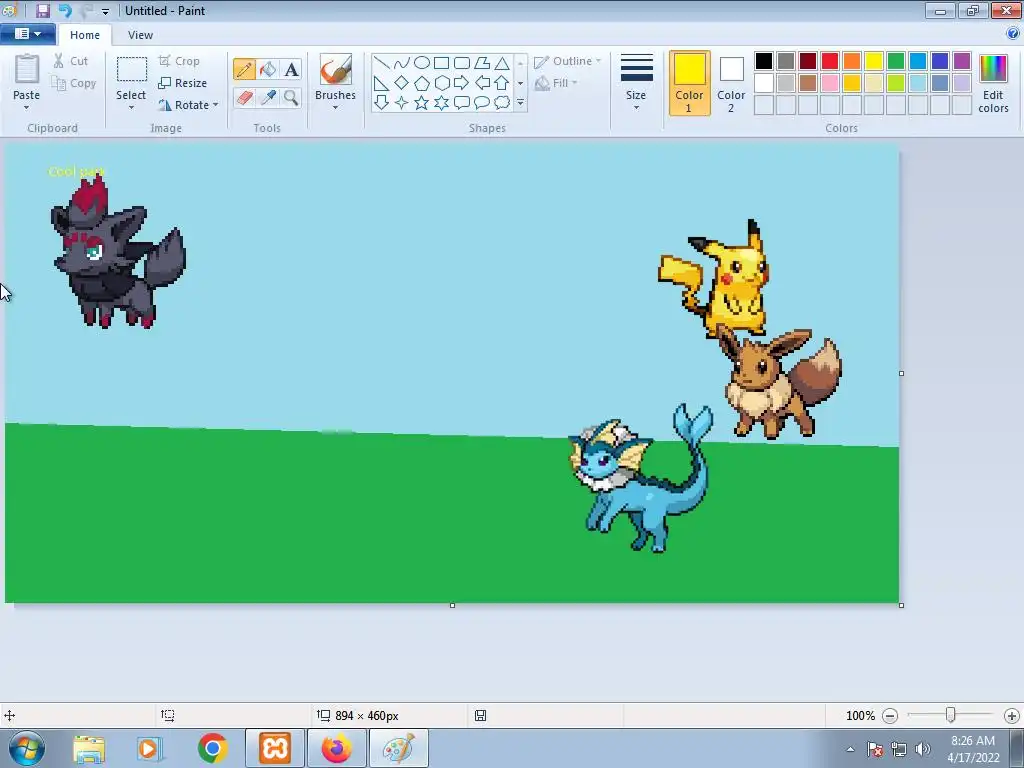Choose the Right triangle shape
This screenshot has width=1024, height=768.
(x=382, y=83)
